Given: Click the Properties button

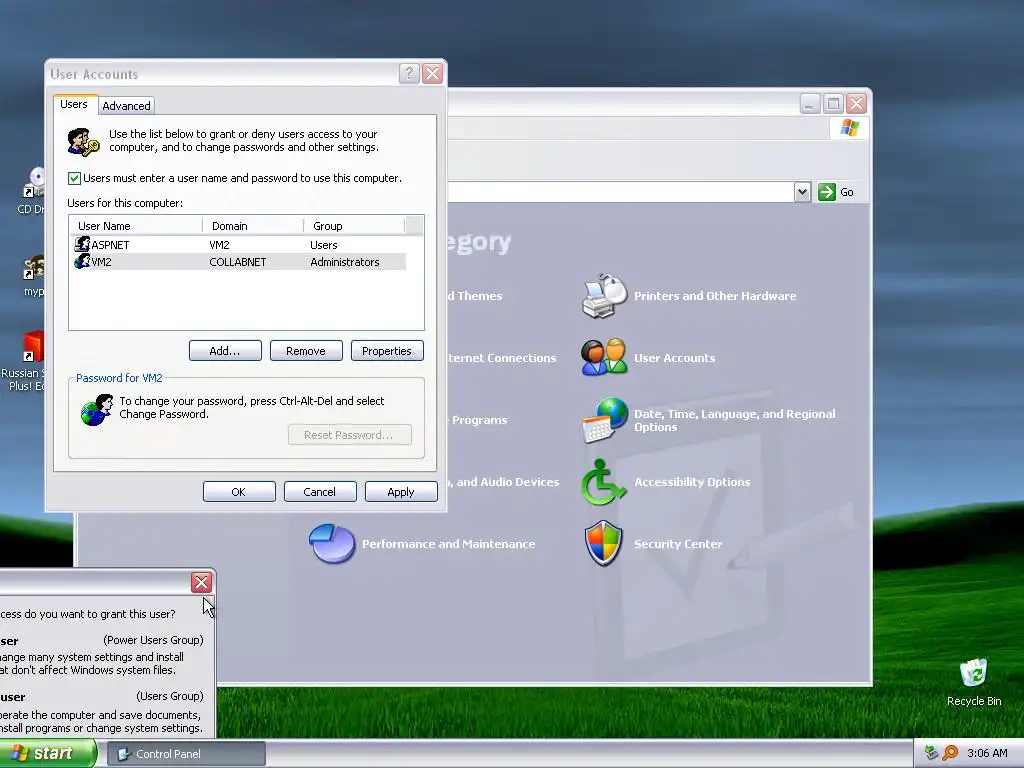Looking at the screenshot, I should point(387,351).
